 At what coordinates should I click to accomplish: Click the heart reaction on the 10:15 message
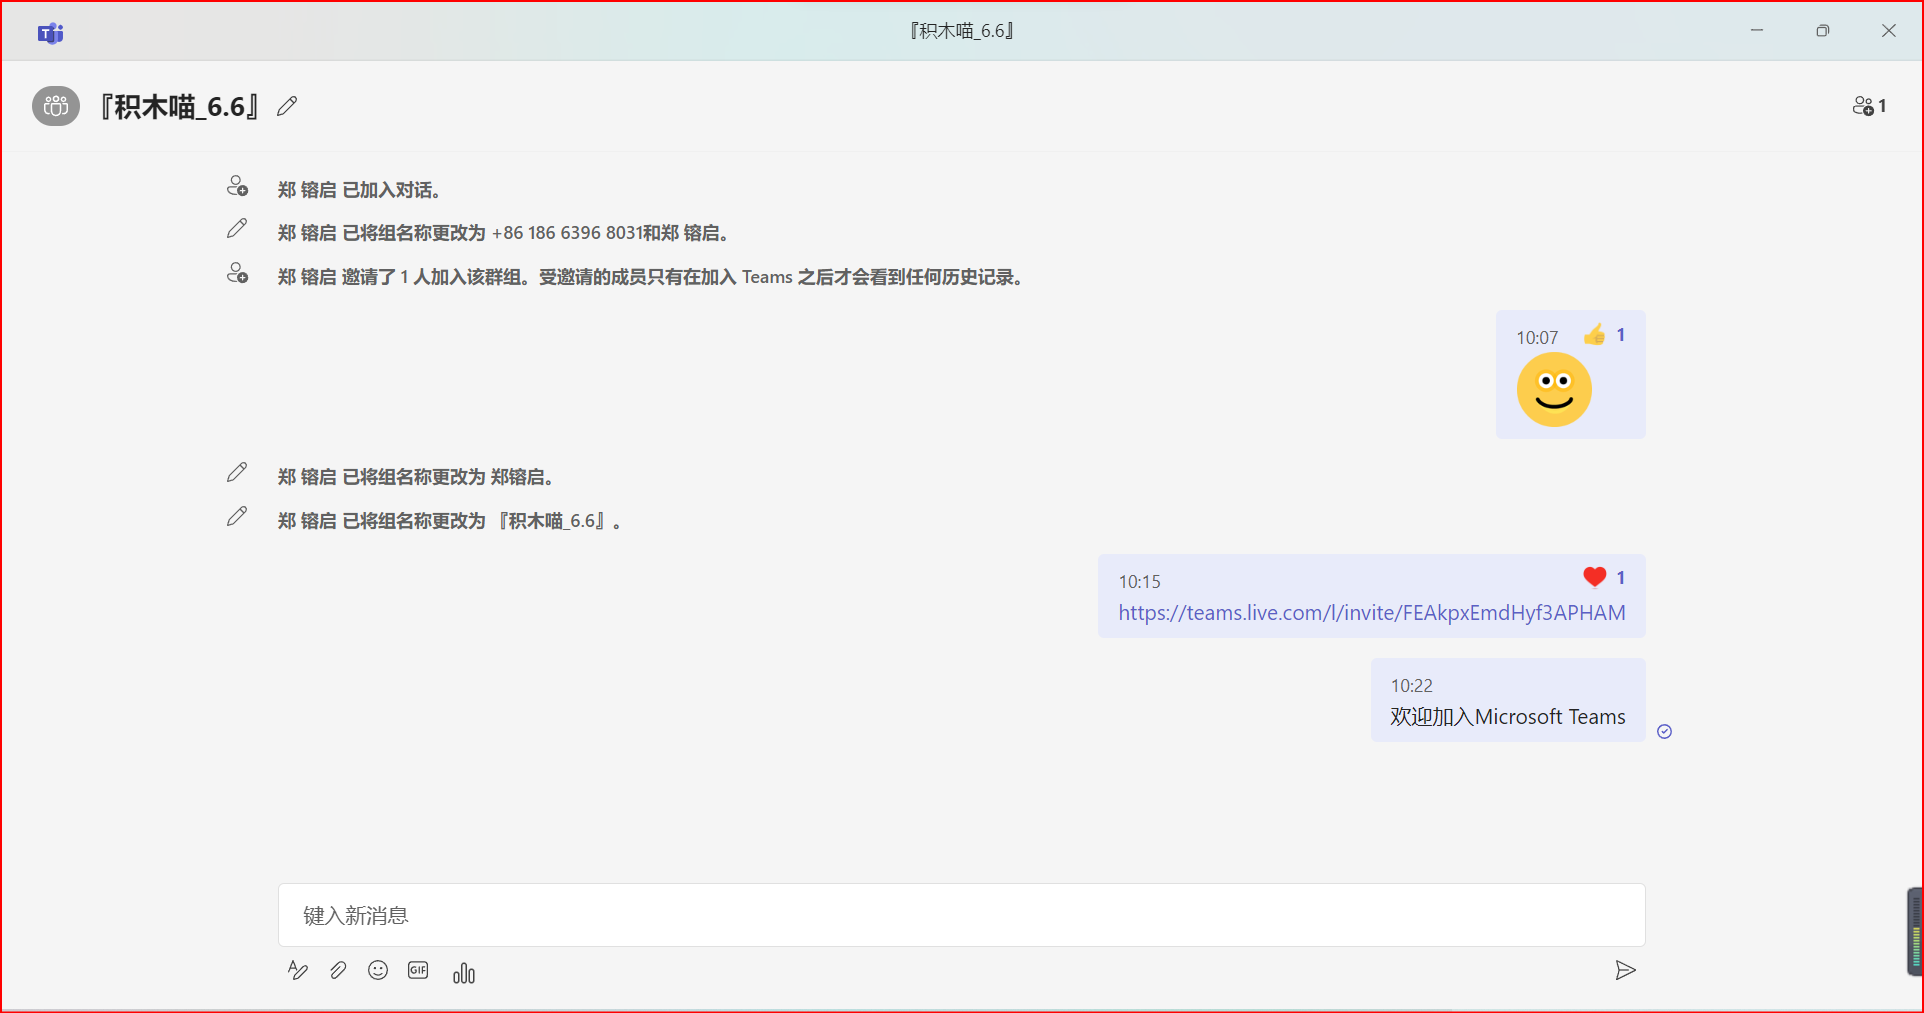click(x=1594, y=577)
